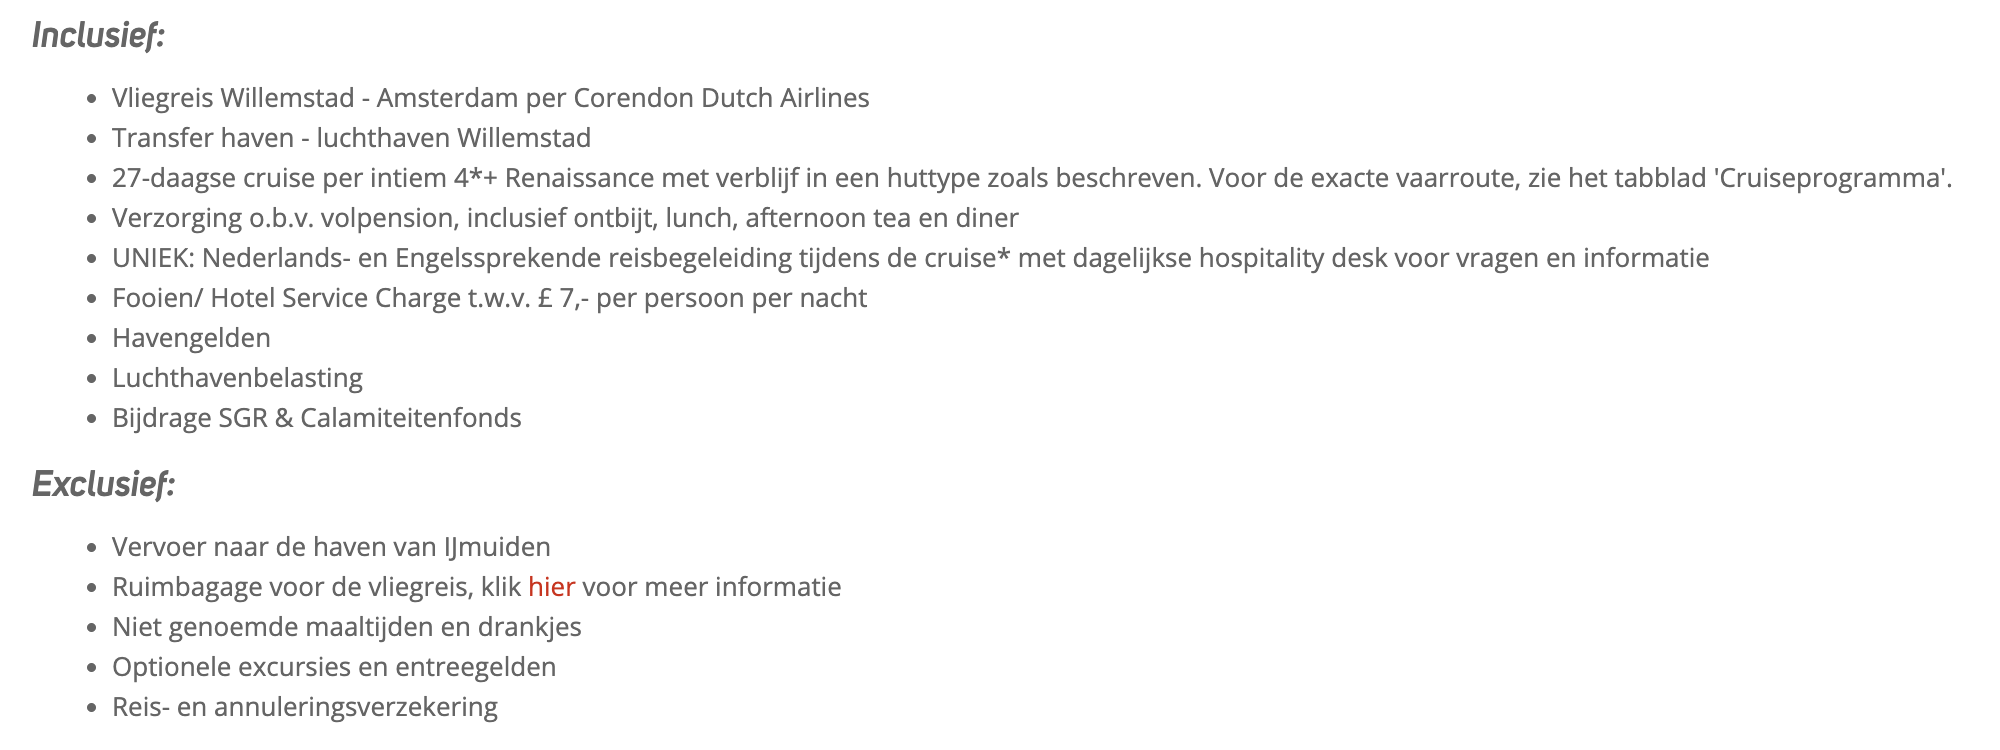Click the red 'hier' link
2000x750 pixels.
(x=551, y=587)
